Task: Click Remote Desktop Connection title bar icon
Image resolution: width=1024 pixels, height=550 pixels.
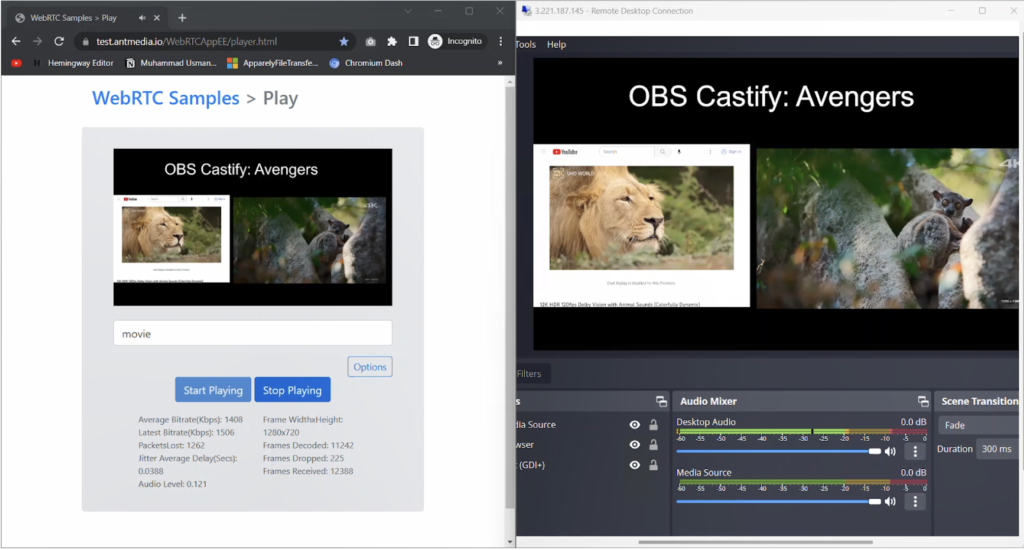Action: click(x=526, y=10)
